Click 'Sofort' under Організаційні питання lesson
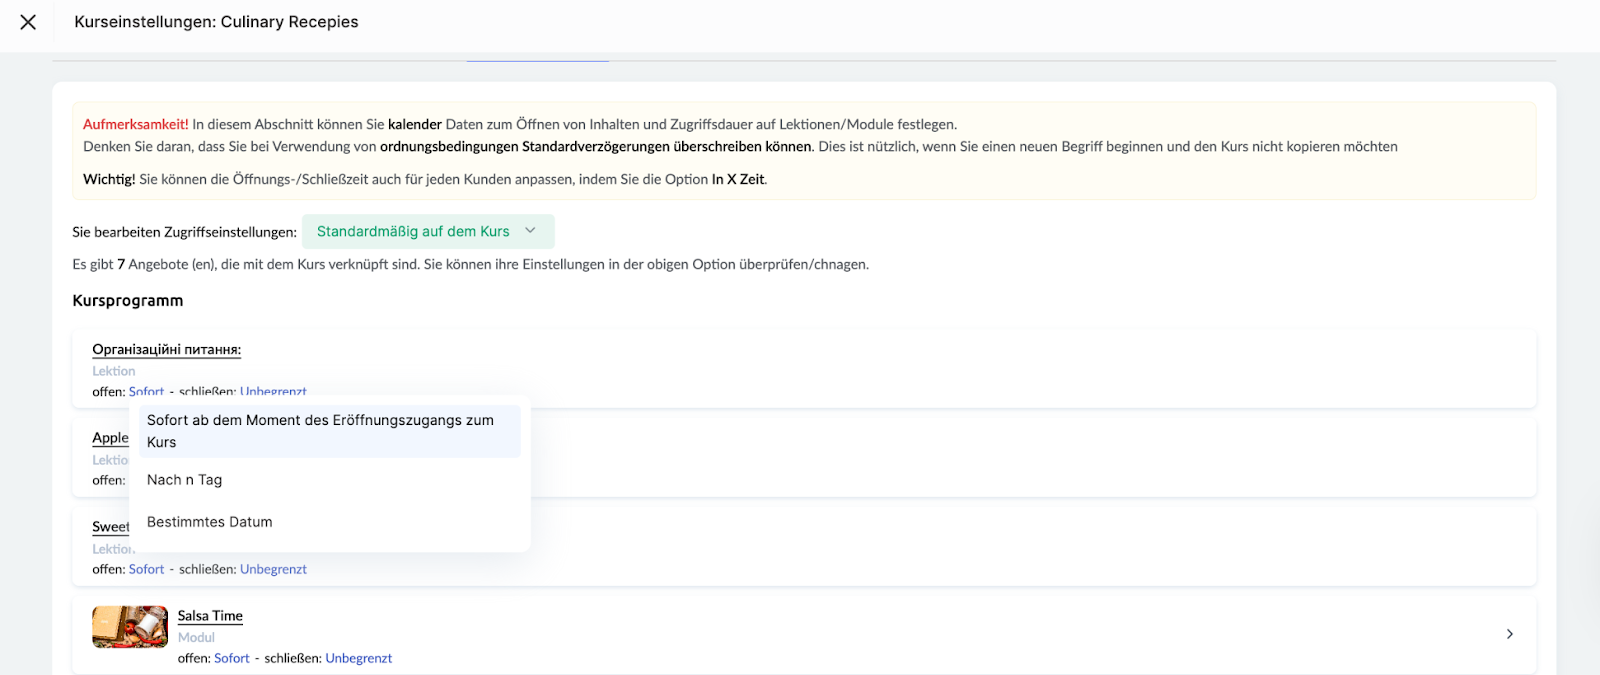The width and height of the screenshot is (1600, 675). (x=146, y=392)
